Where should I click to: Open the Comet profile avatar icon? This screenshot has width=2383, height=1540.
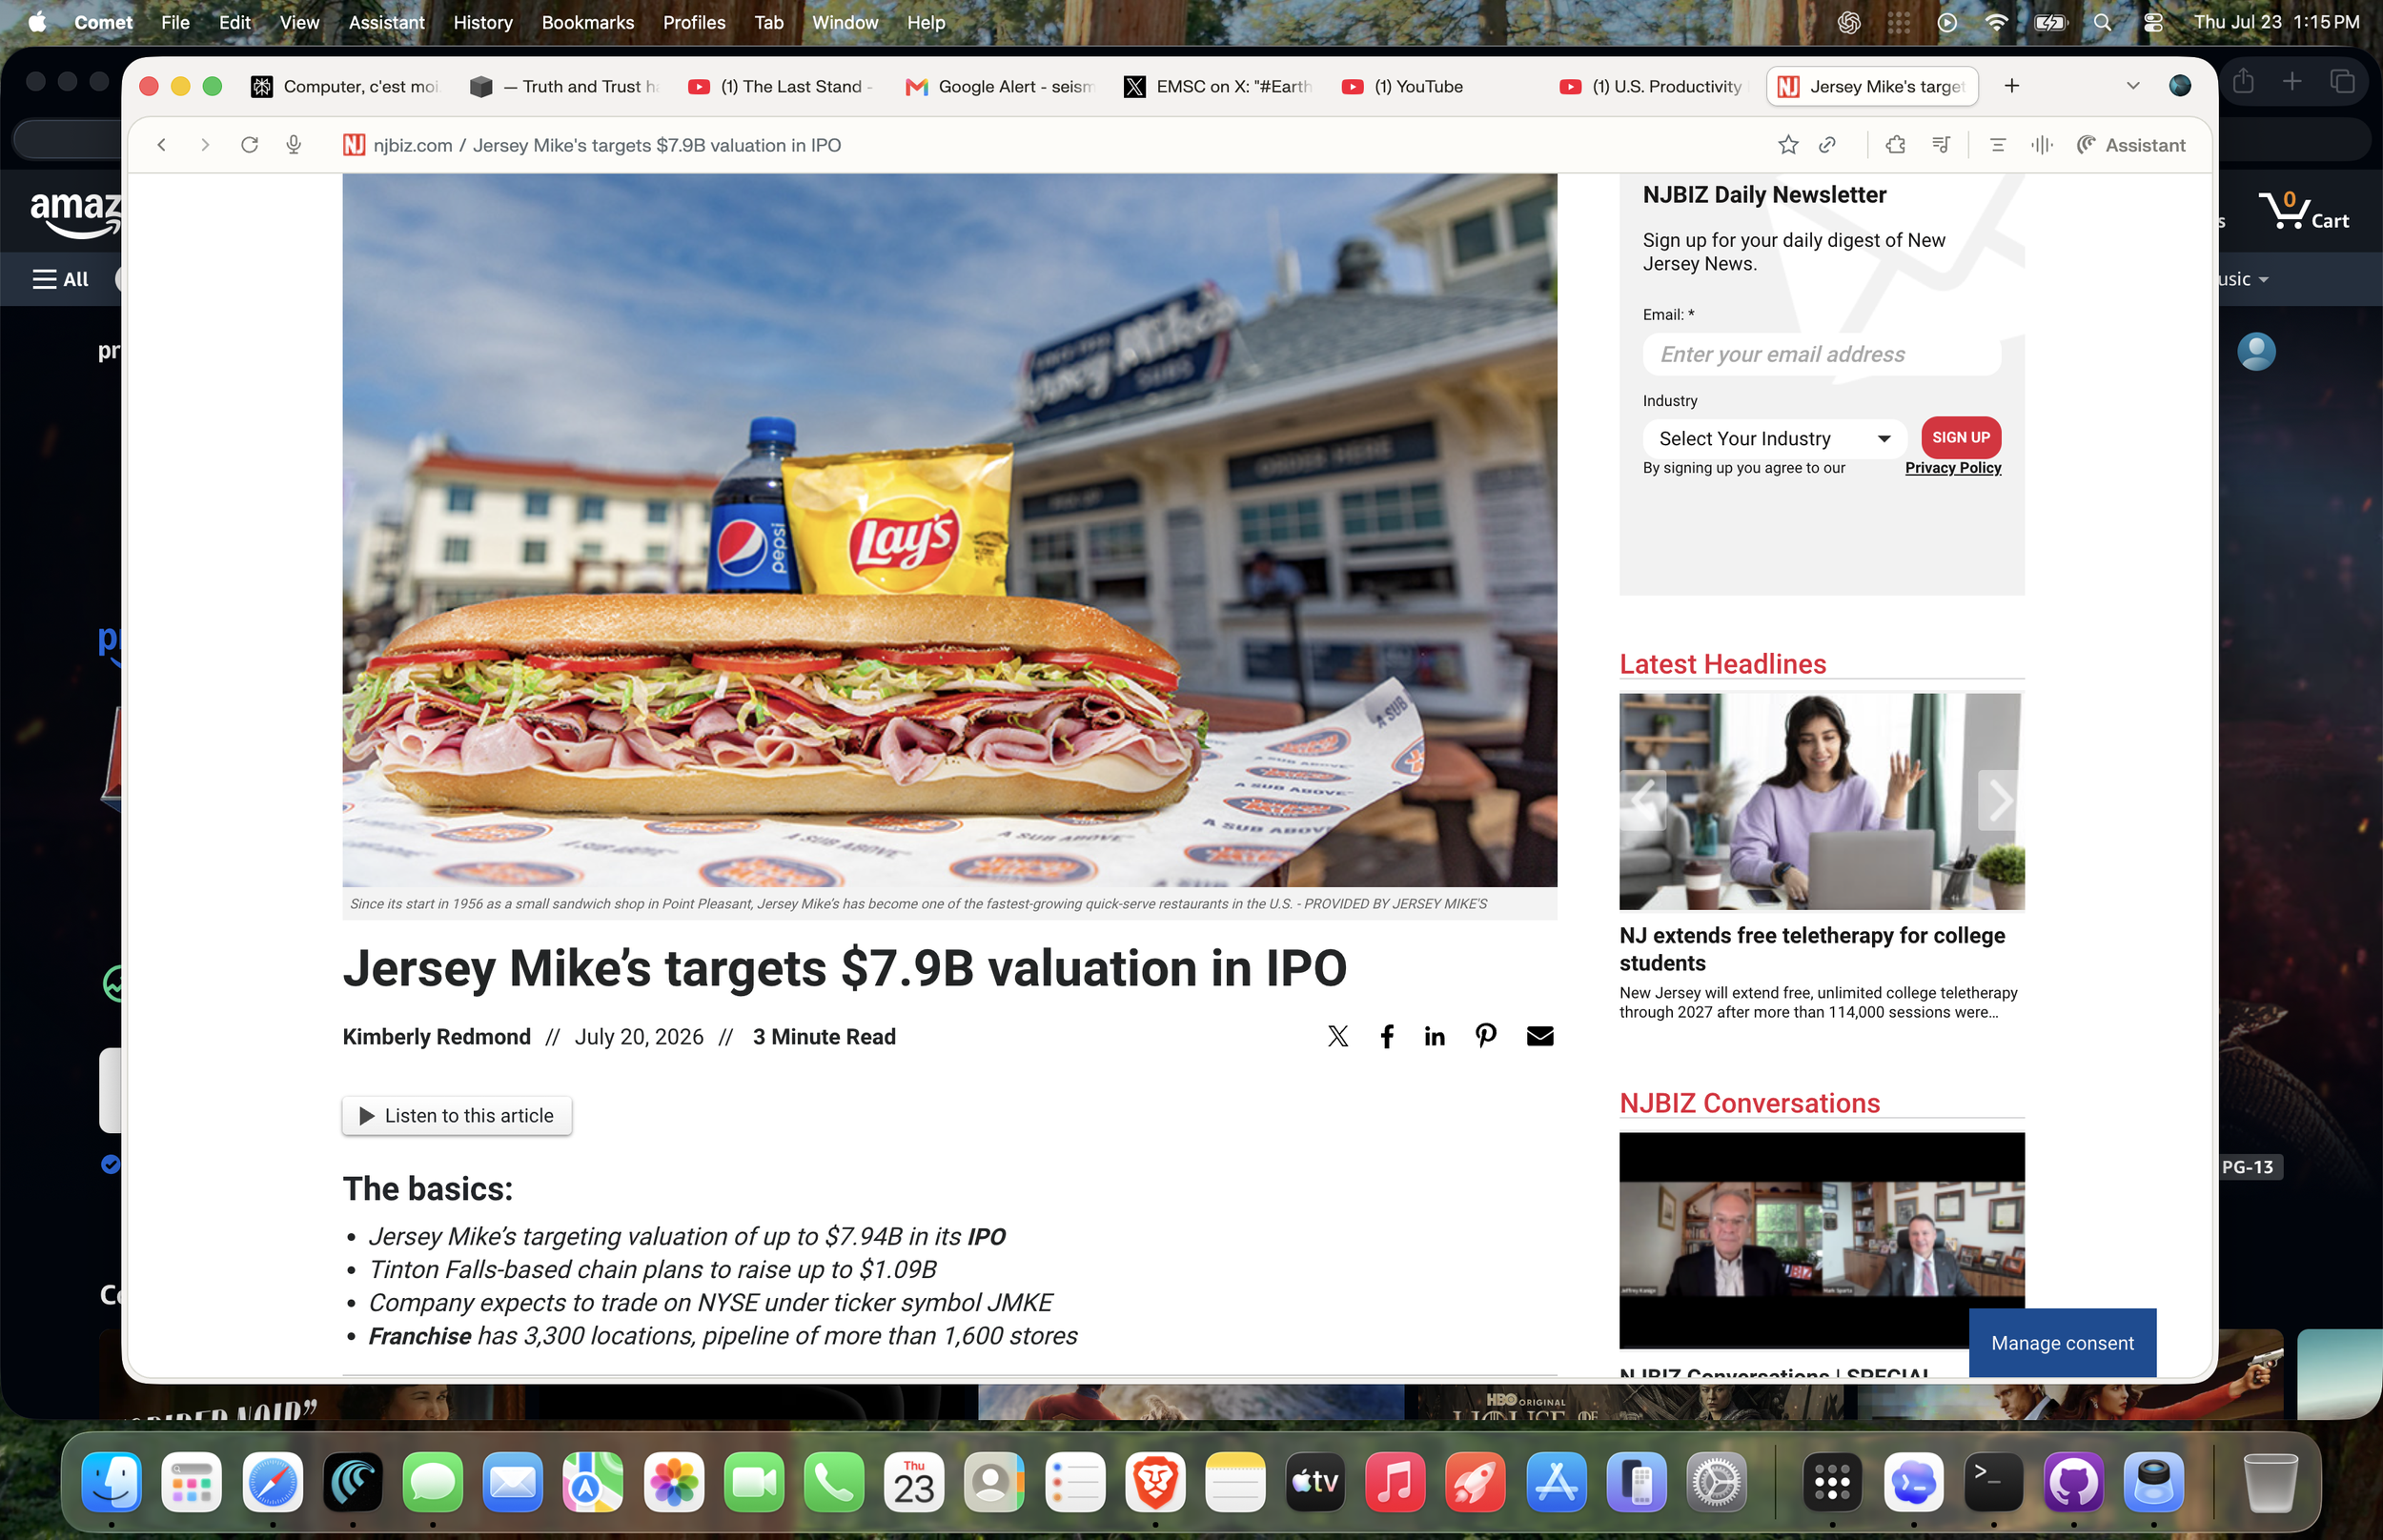[x=2180, y=86]
